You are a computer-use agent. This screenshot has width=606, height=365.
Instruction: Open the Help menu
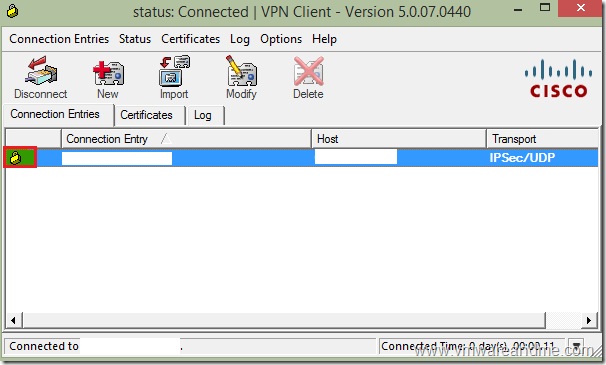click(324, 39)
